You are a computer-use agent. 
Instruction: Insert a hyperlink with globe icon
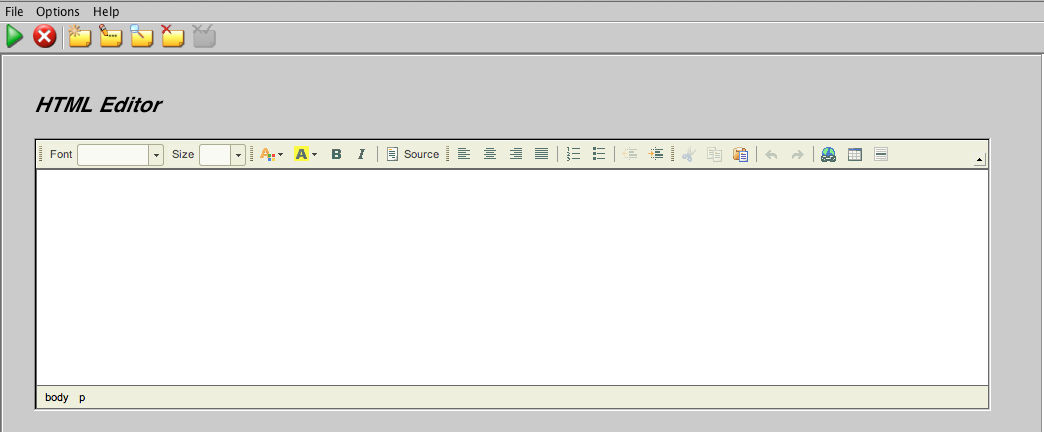[x=828, y=154]
